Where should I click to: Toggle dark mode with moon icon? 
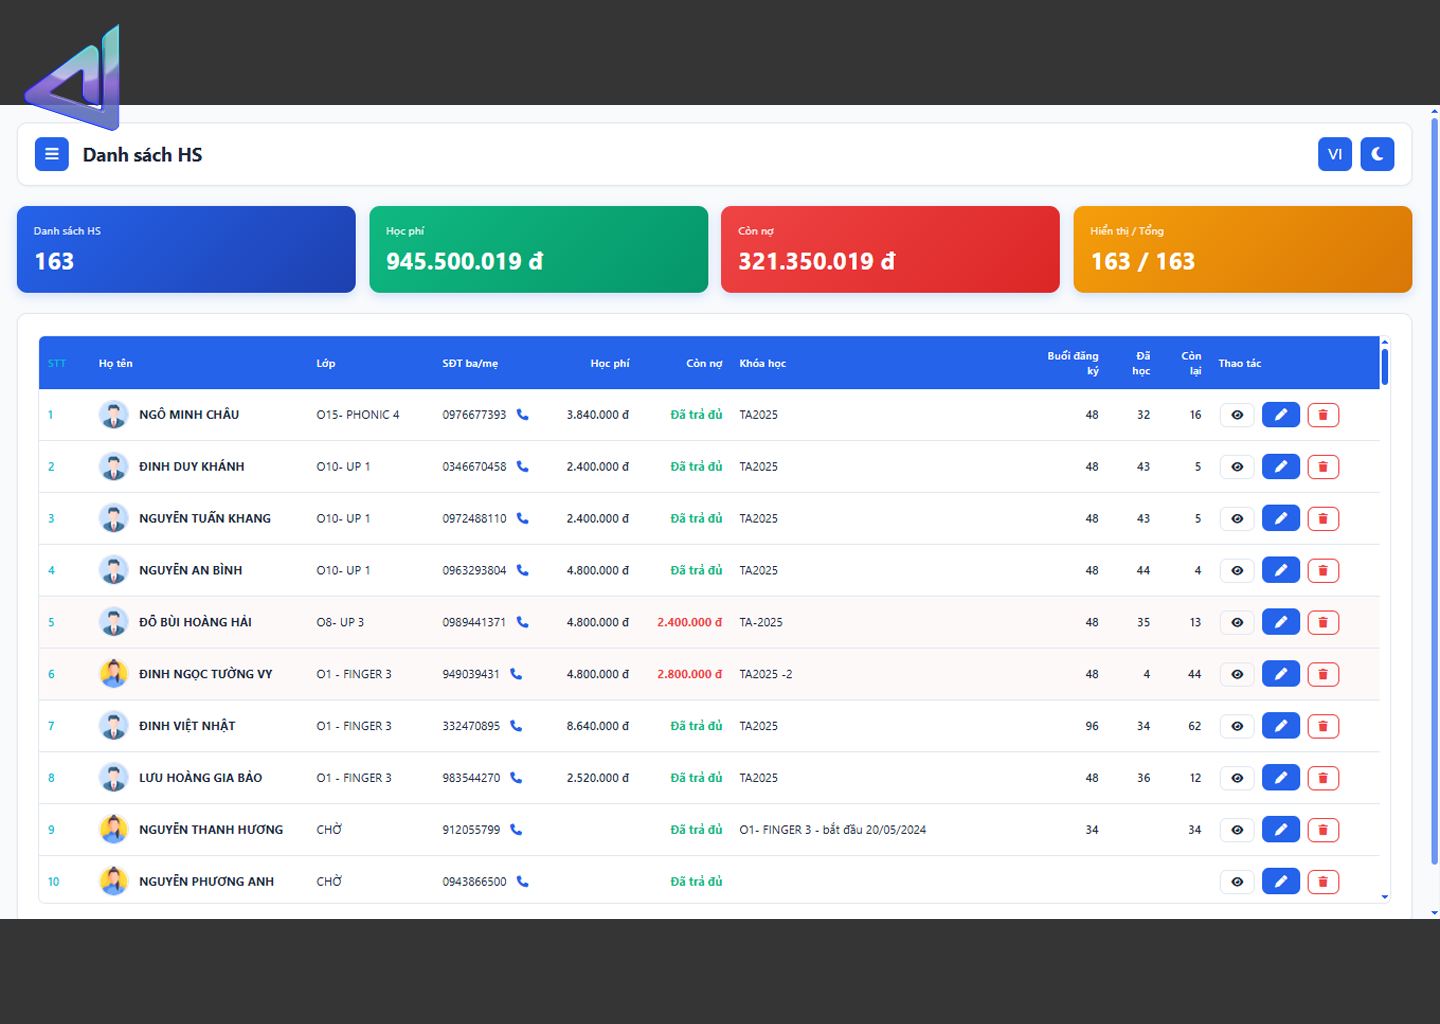coord(1377,154)
